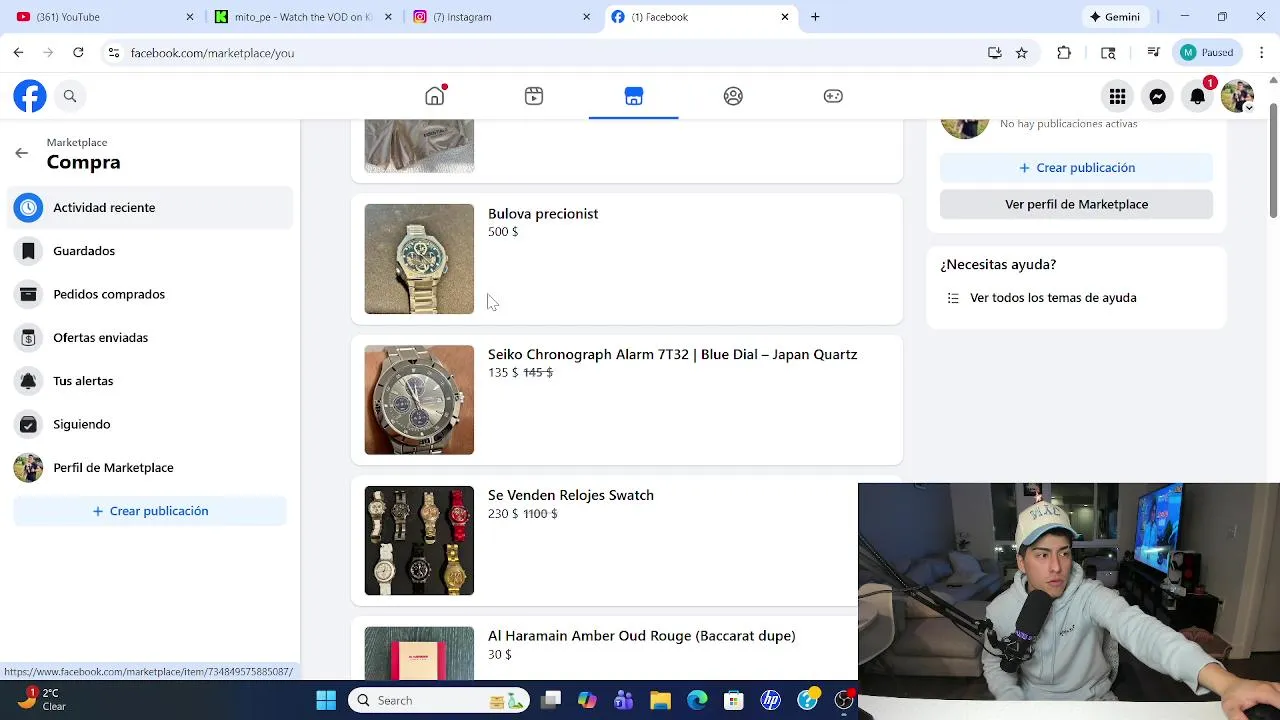Open a new browser tab
This screenshot has width=1280, height=720.
pyautogui.click(x=815, y=17)
